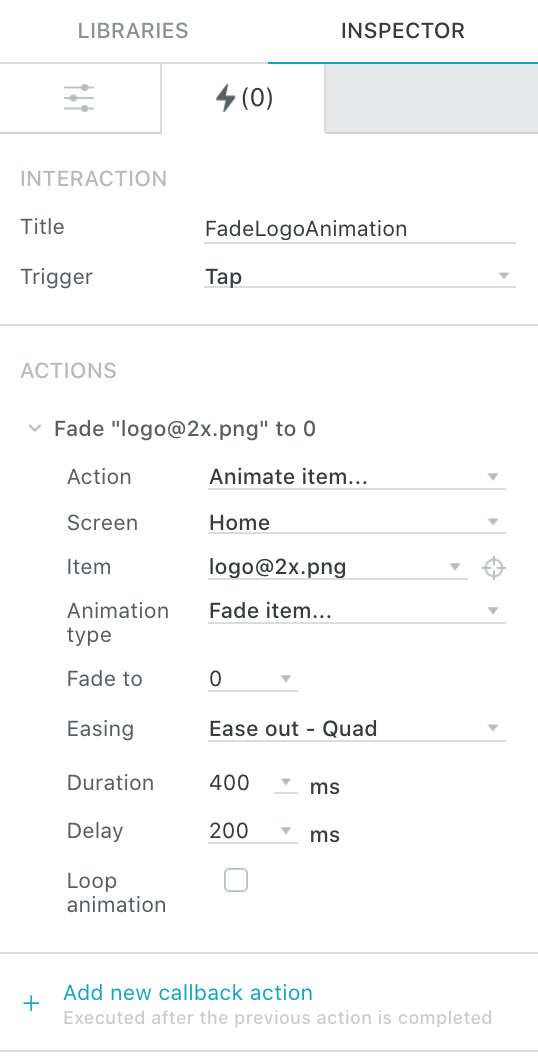Image resolution: width=538 pixels, height=1060 pixels.
Task: Click the plus icon for callback action
Action: [x=31, y=1003]
